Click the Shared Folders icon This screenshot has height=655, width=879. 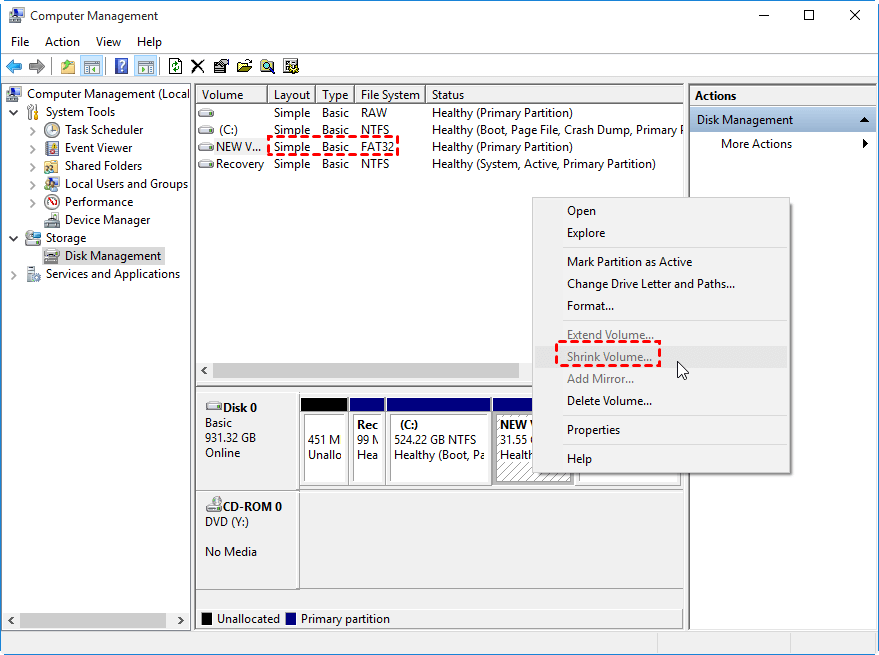coord(52,167)
